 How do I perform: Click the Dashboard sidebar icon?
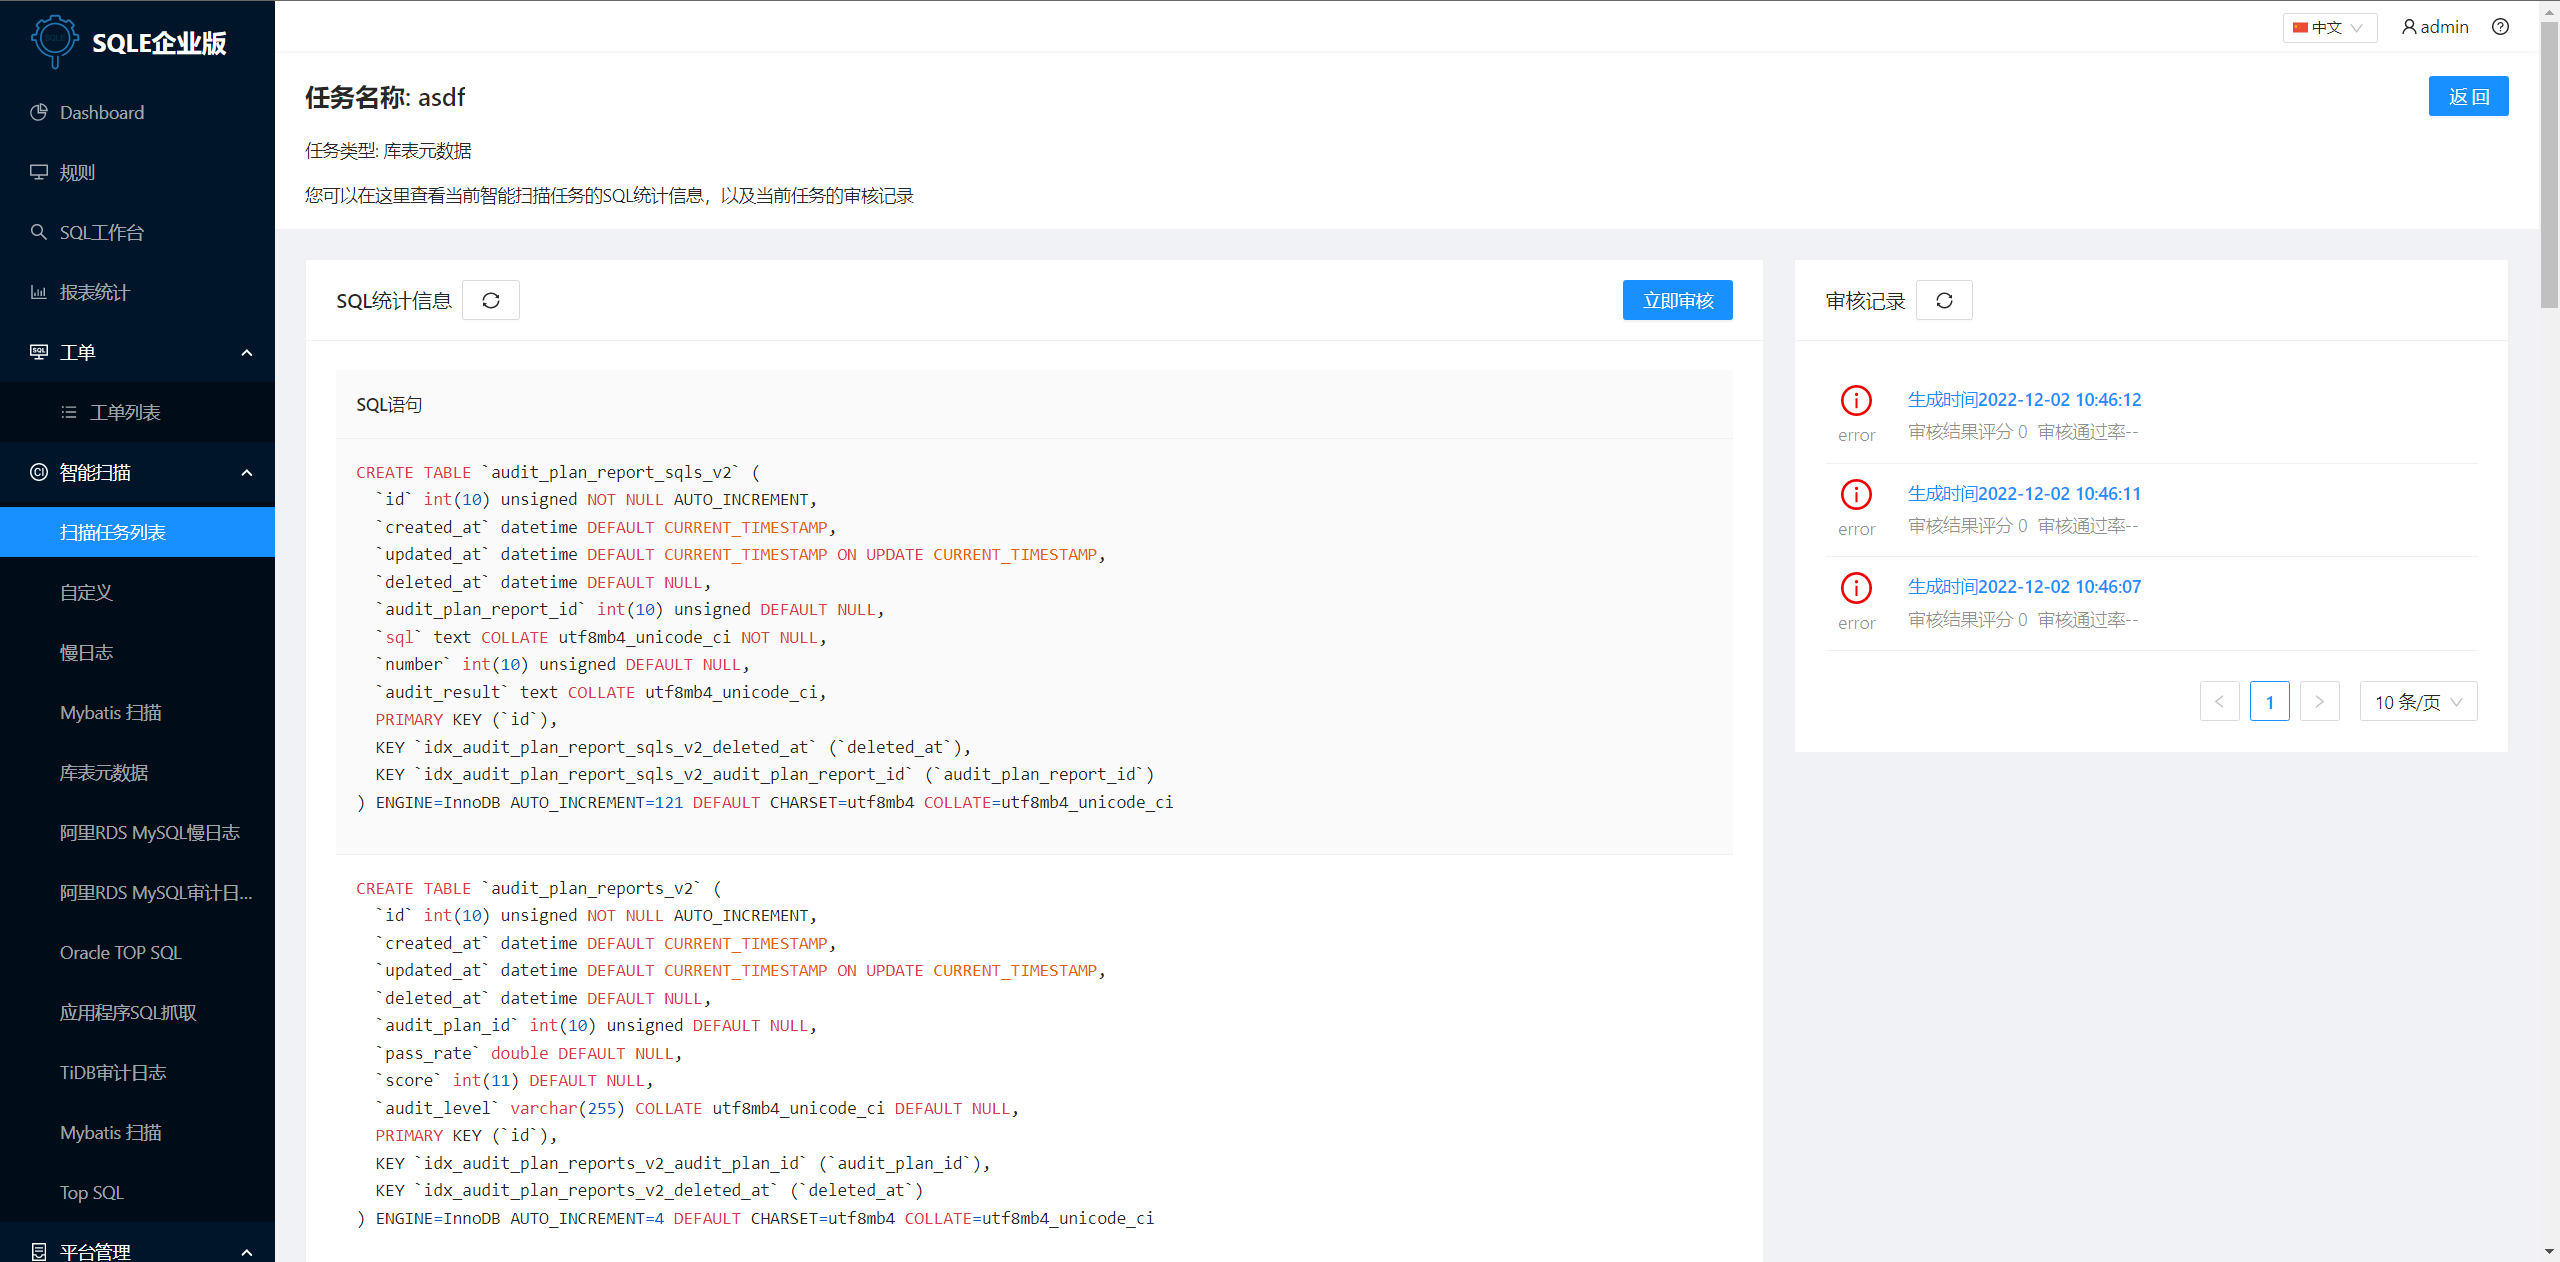point(39,112)
